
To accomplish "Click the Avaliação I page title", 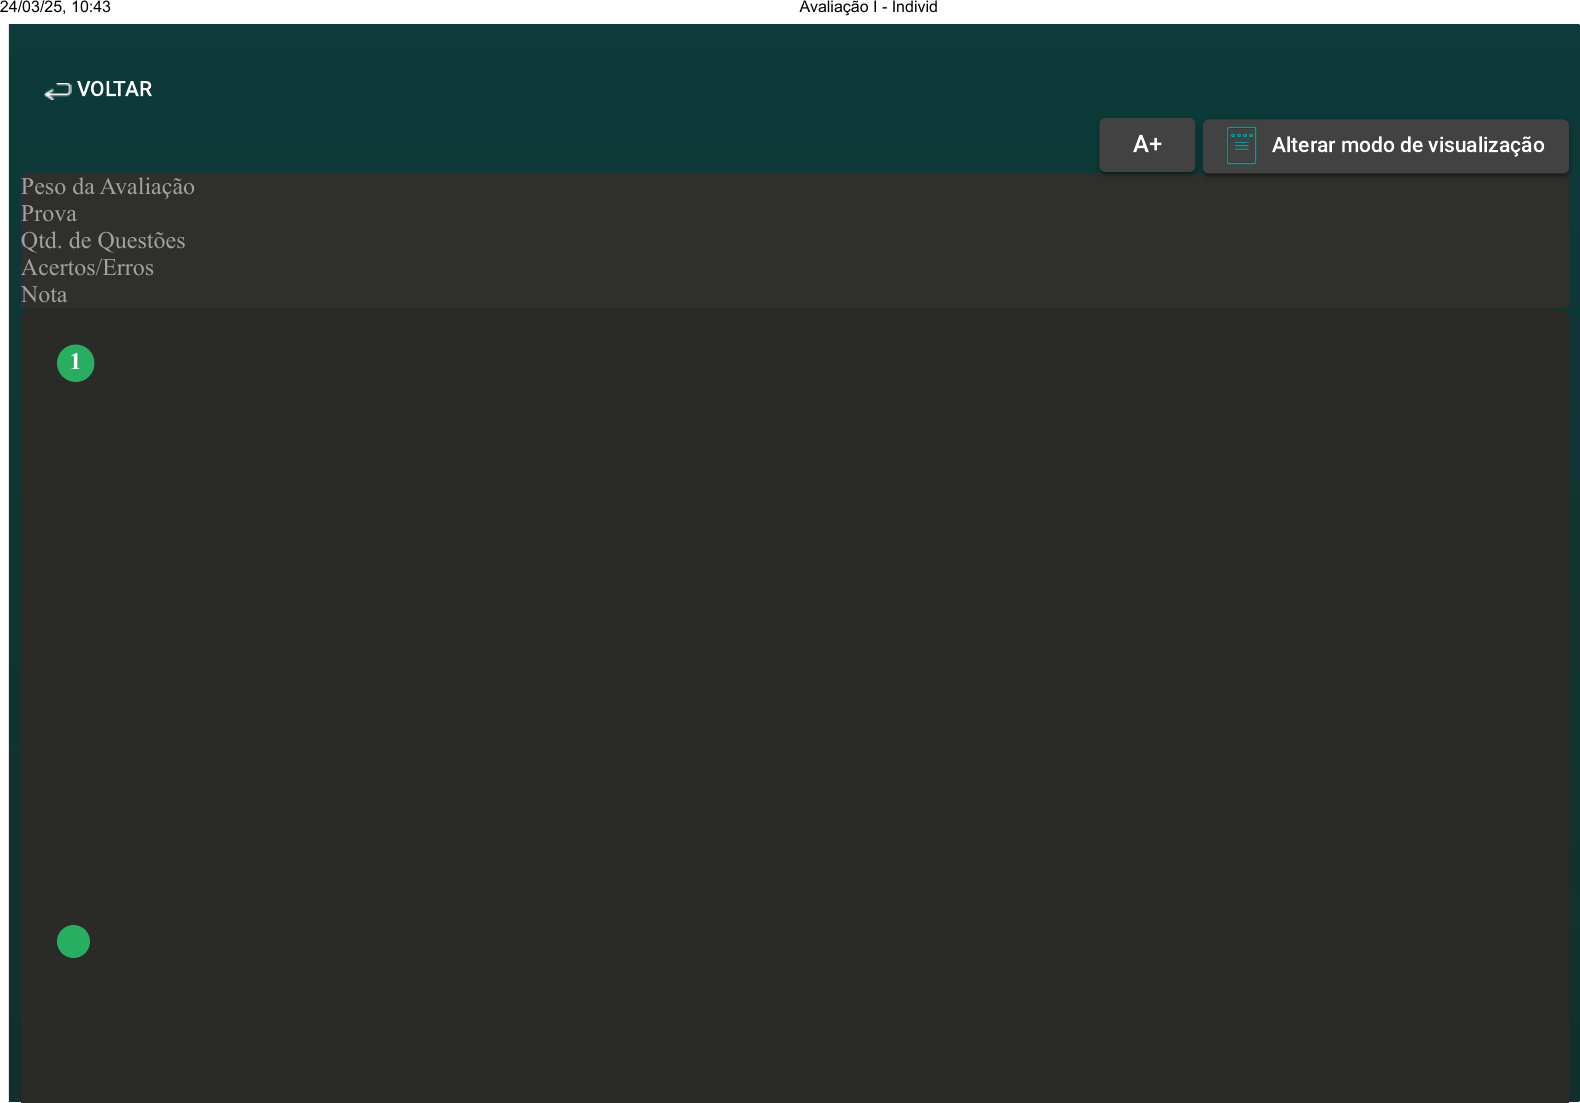I will pos(867,8).
